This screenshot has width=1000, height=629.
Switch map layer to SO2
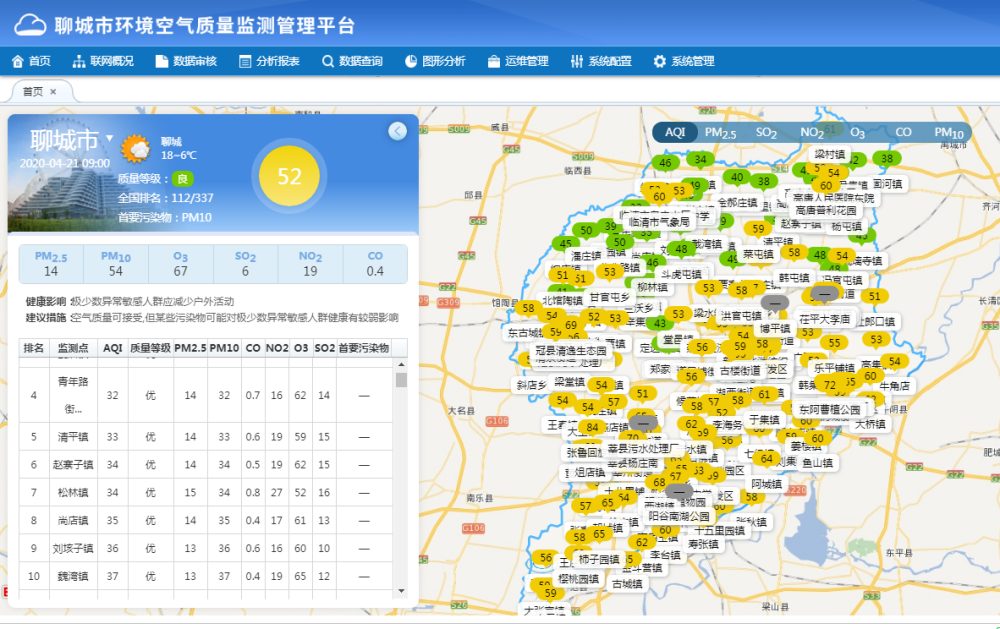click(766, 133)
